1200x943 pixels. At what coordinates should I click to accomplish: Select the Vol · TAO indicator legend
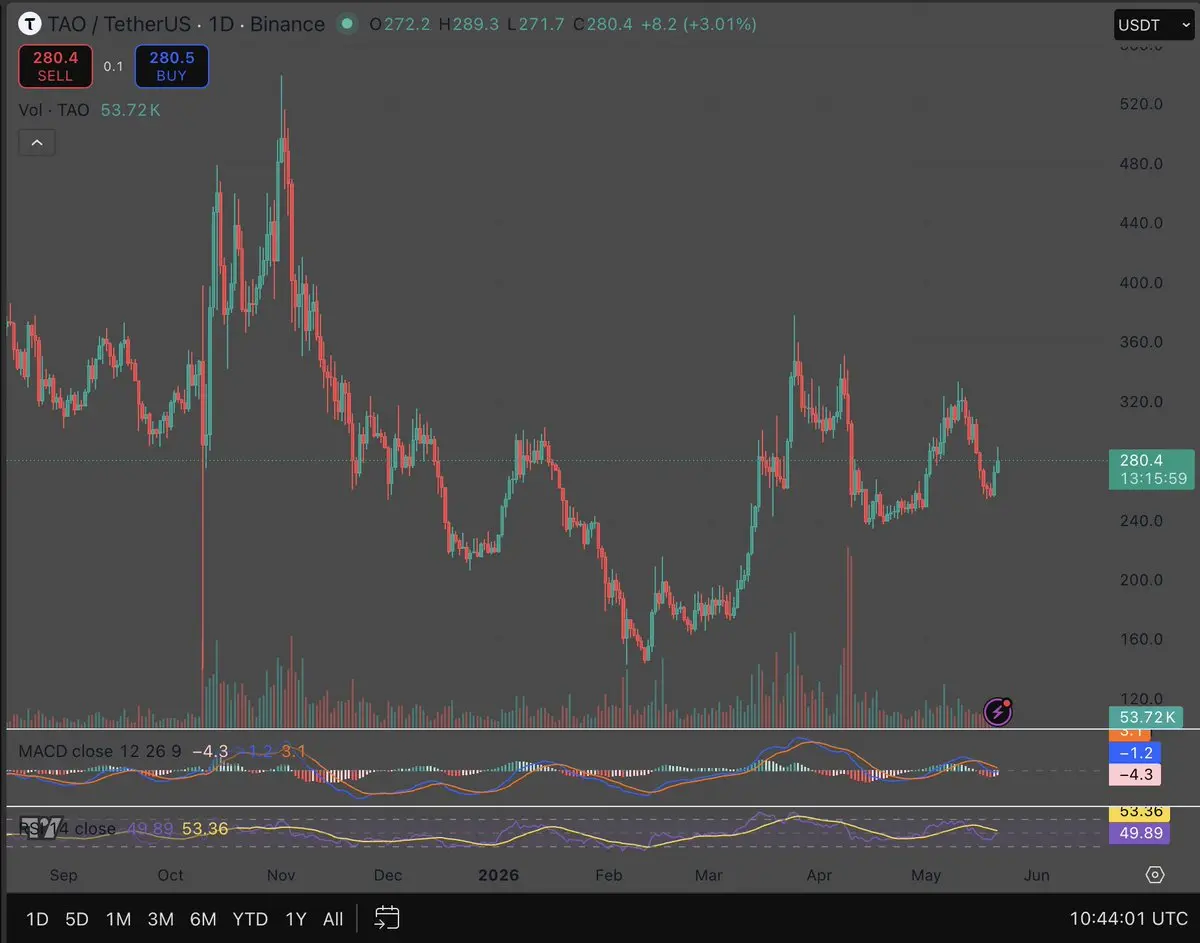(55, 110)
